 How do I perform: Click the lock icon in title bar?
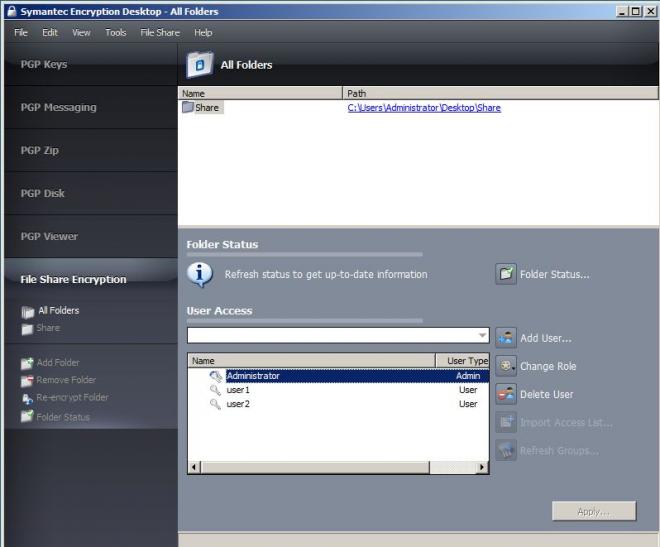[12, 11]
